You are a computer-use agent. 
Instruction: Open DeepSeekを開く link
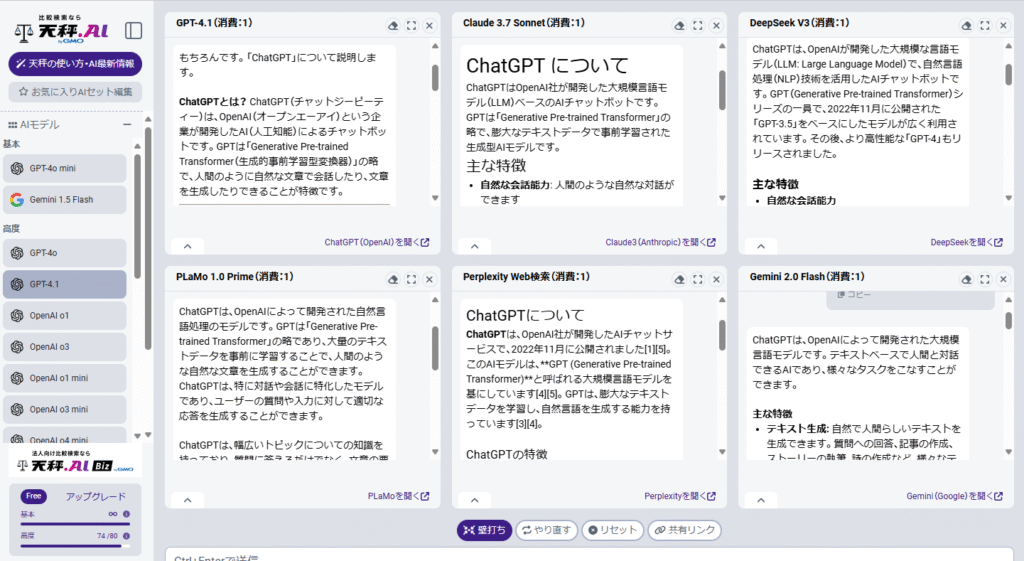[967, 242]
